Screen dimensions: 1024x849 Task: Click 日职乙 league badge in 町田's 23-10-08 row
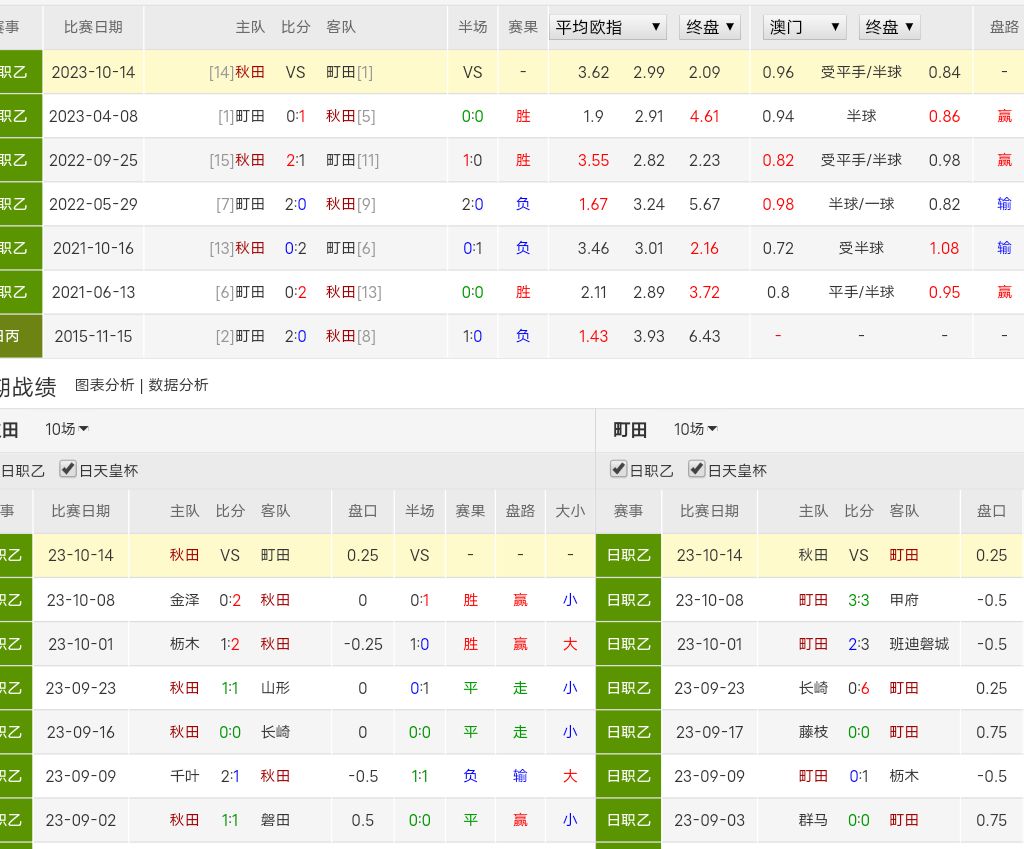pyautogui.click(x=629, y=600)
